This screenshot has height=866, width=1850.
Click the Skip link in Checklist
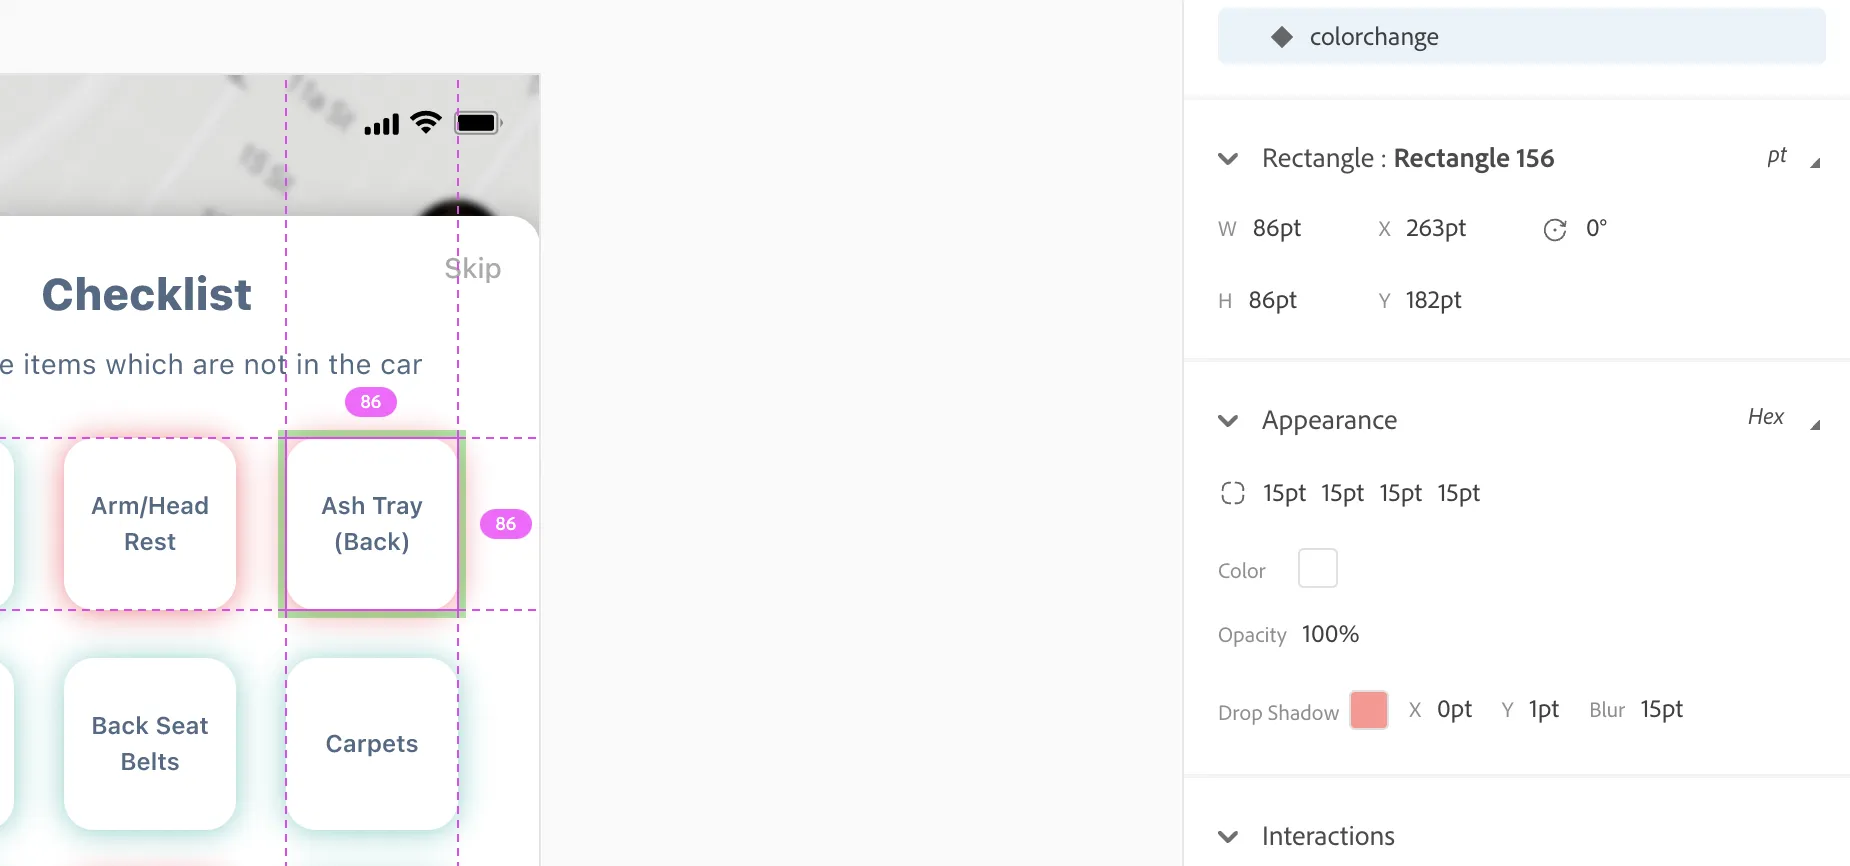coord(472,268)
